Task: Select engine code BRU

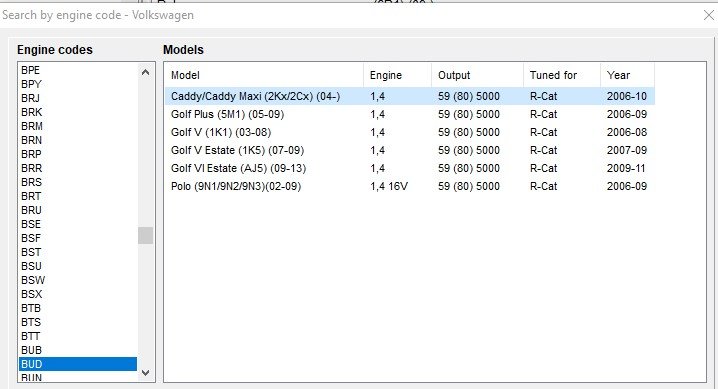Action: [x=78, y=210]
